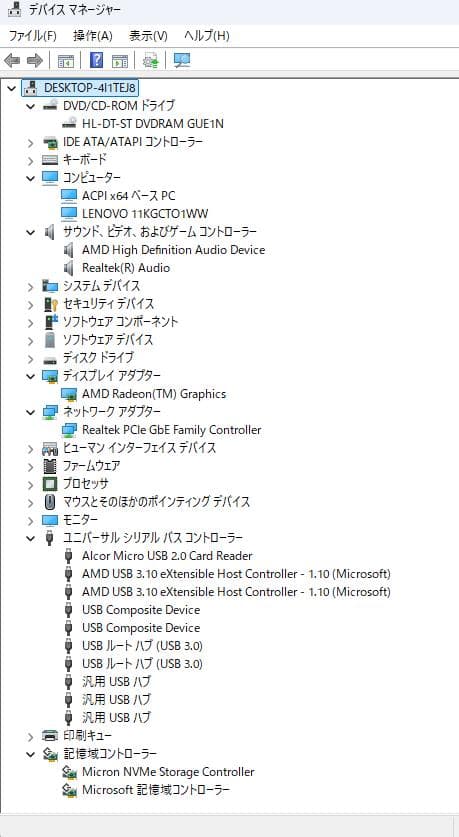Select LENOVO 11KGCTO1WW entry
The height and width of the screenshot is (837, 459).
[x=145, y=214]
